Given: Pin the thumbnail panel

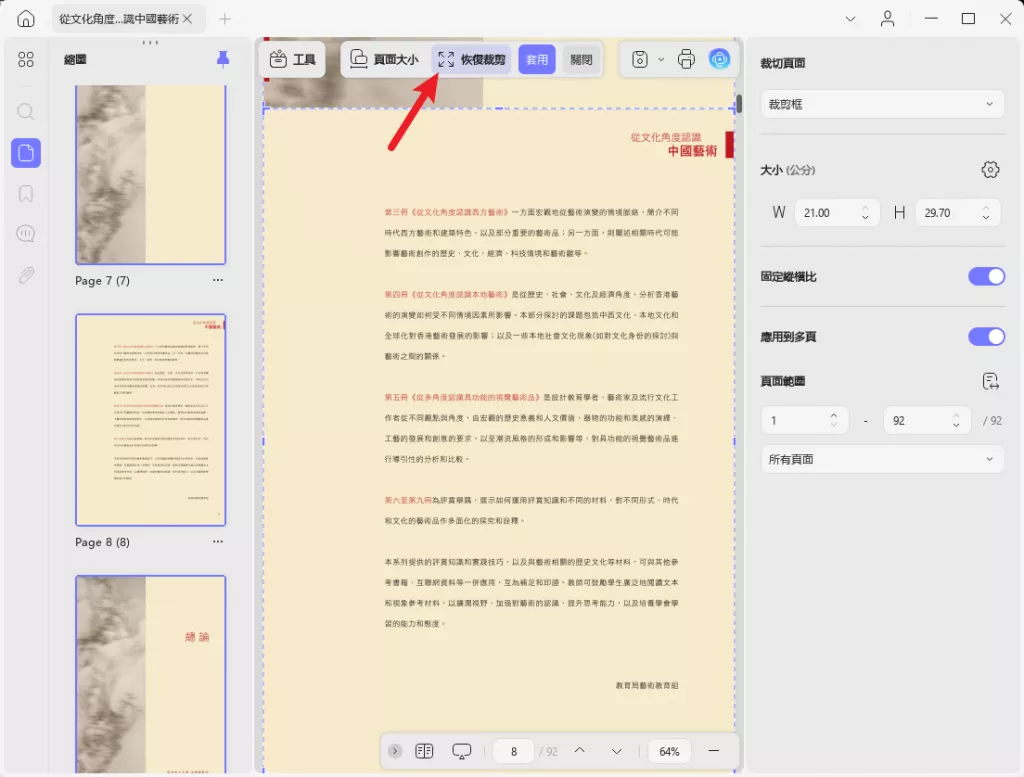Looking at the screenshot, I should 223,59.
